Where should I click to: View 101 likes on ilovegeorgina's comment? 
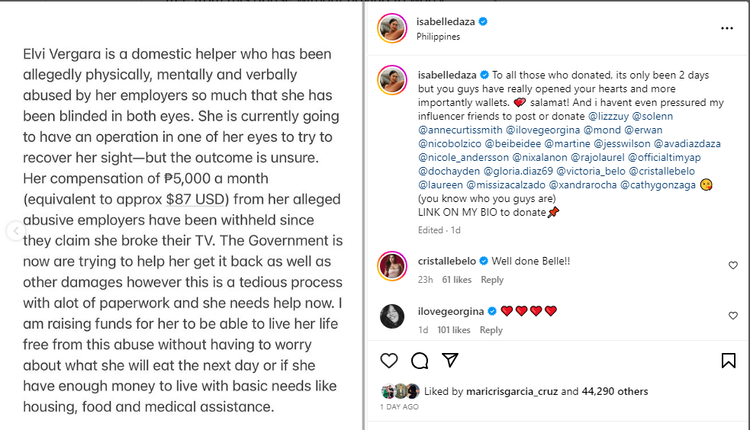tap(455, 329)
